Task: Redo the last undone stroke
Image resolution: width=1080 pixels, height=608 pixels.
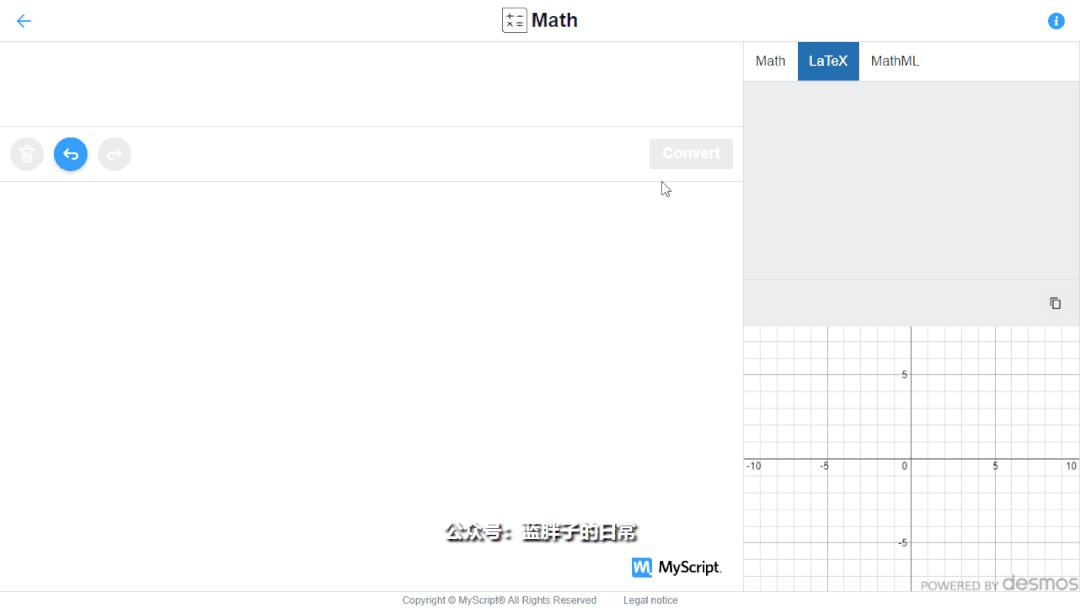Action: coord(114,154)
